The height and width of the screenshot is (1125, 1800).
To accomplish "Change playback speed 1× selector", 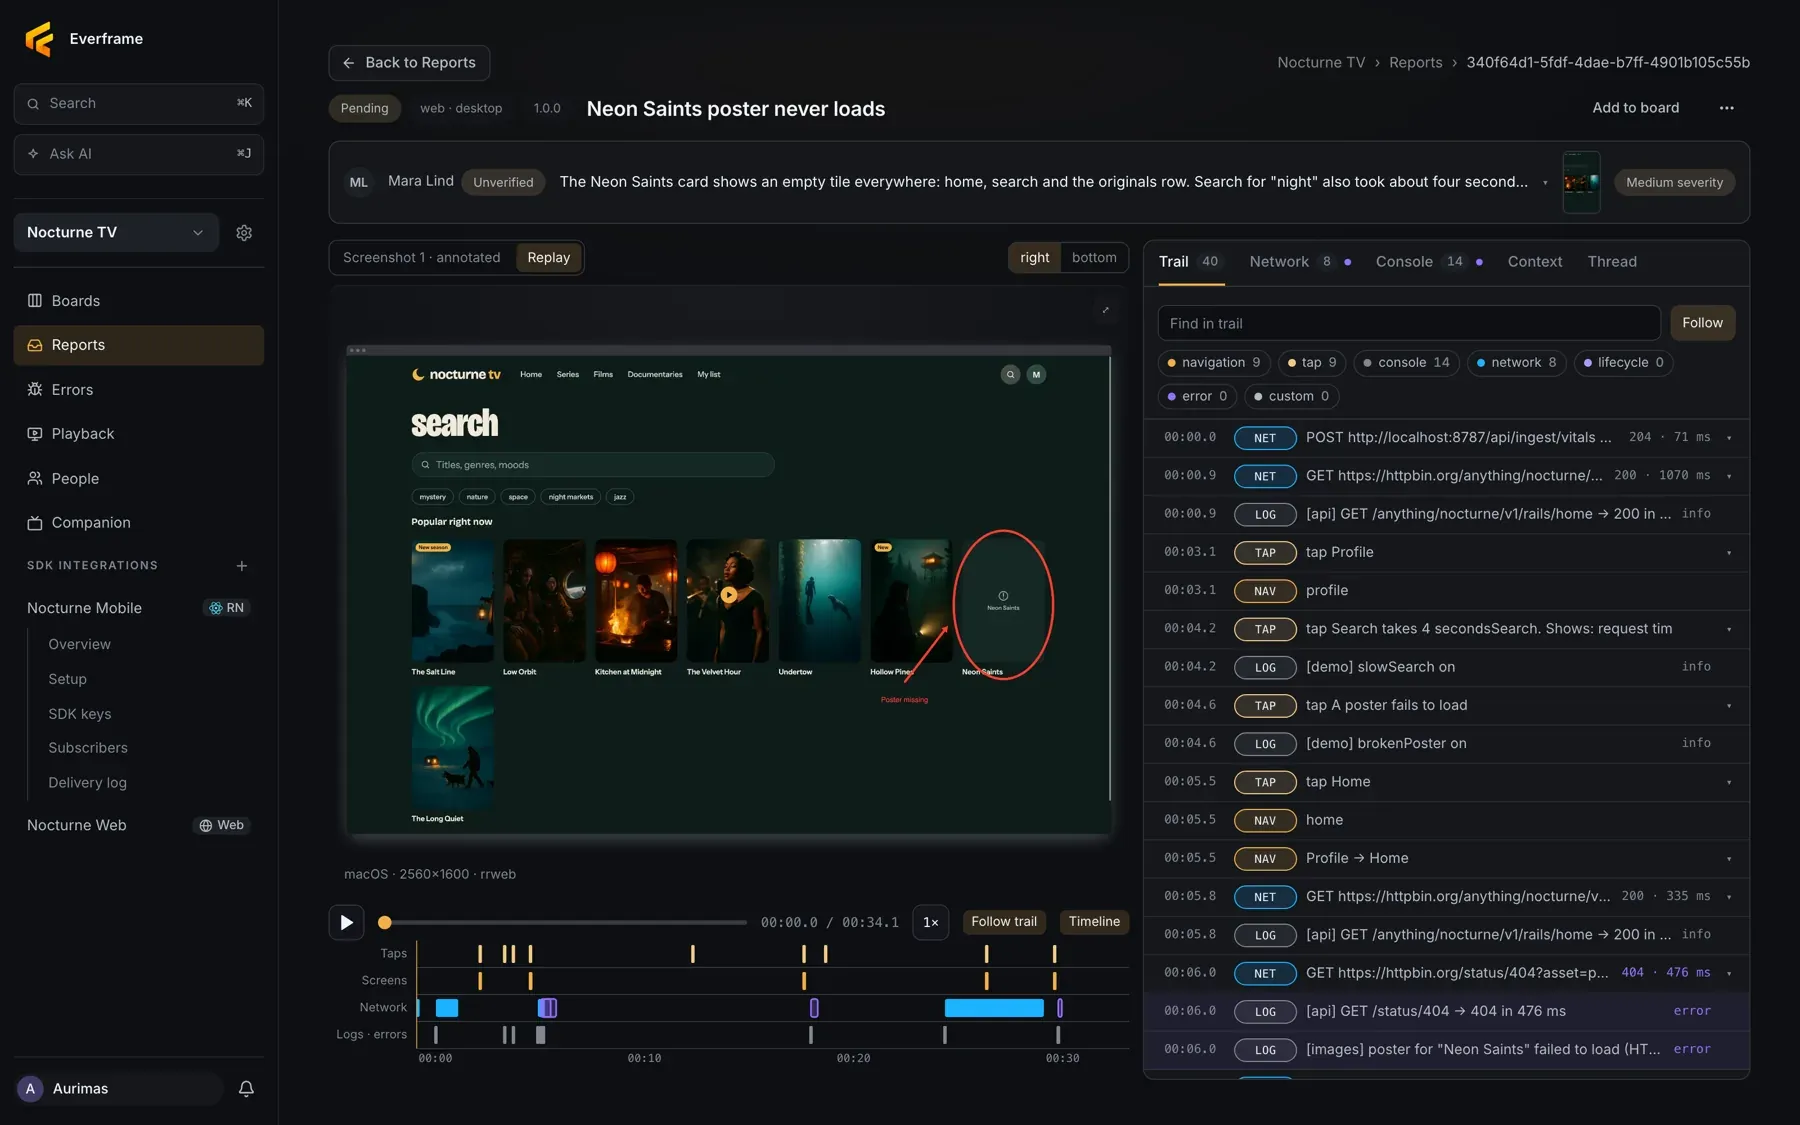I will click(x=930, y=922).
